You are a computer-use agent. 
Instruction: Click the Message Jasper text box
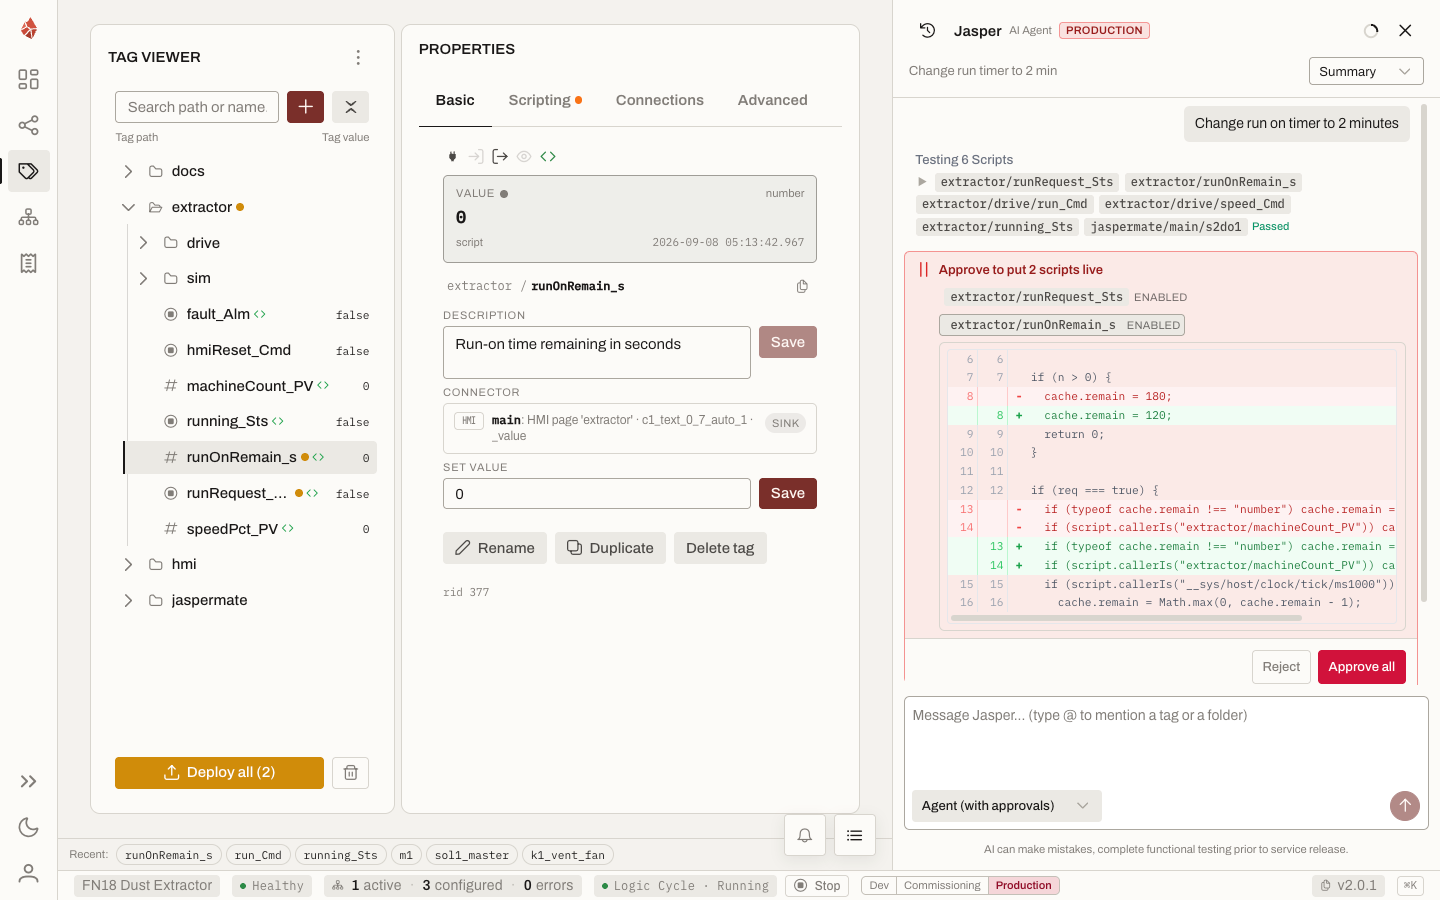click(1166, 740)
